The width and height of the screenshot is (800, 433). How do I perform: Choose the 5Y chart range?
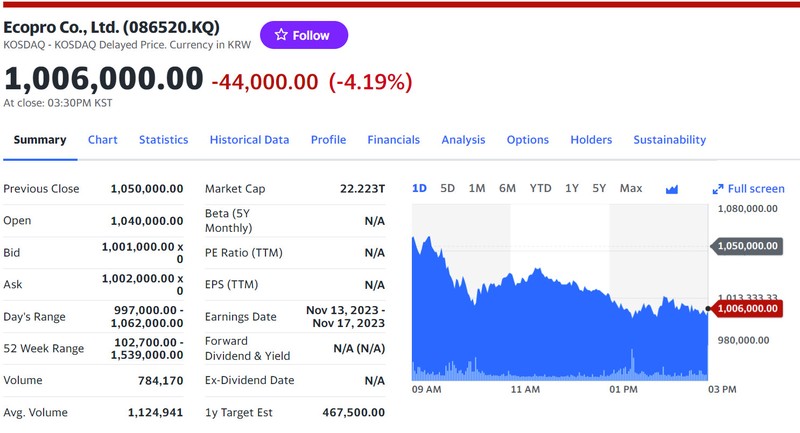599,188
